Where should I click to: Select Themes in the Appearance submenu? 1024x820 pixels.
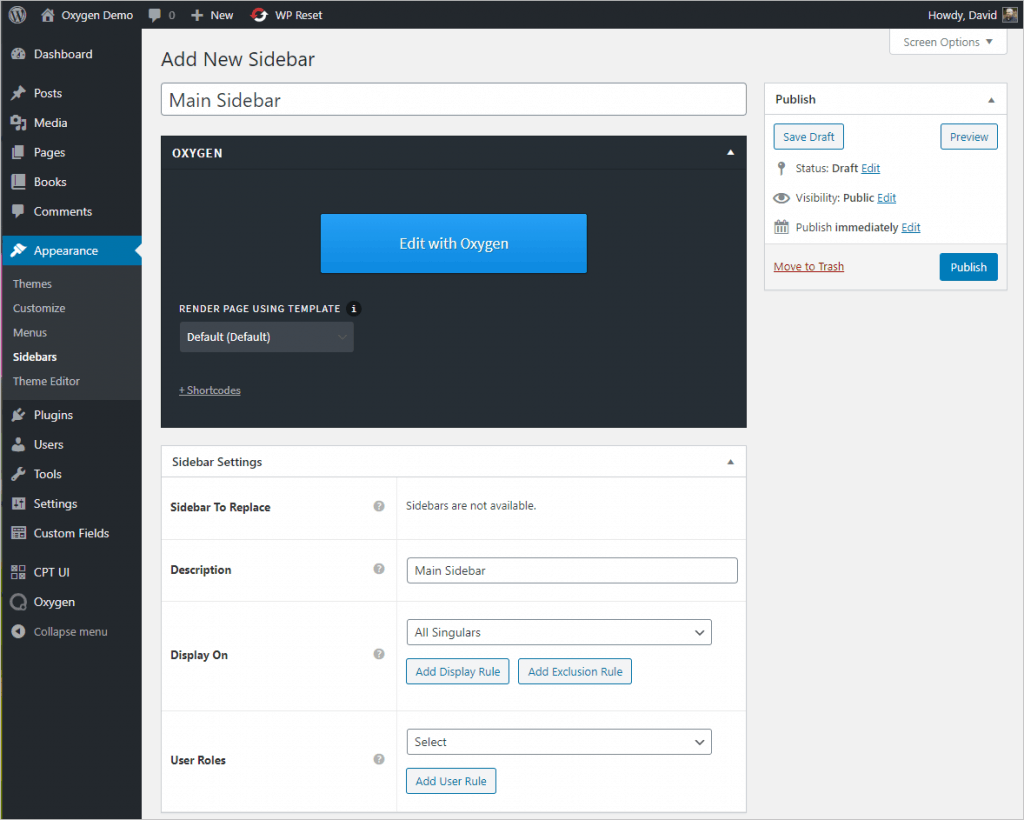(x=34, y=283)
